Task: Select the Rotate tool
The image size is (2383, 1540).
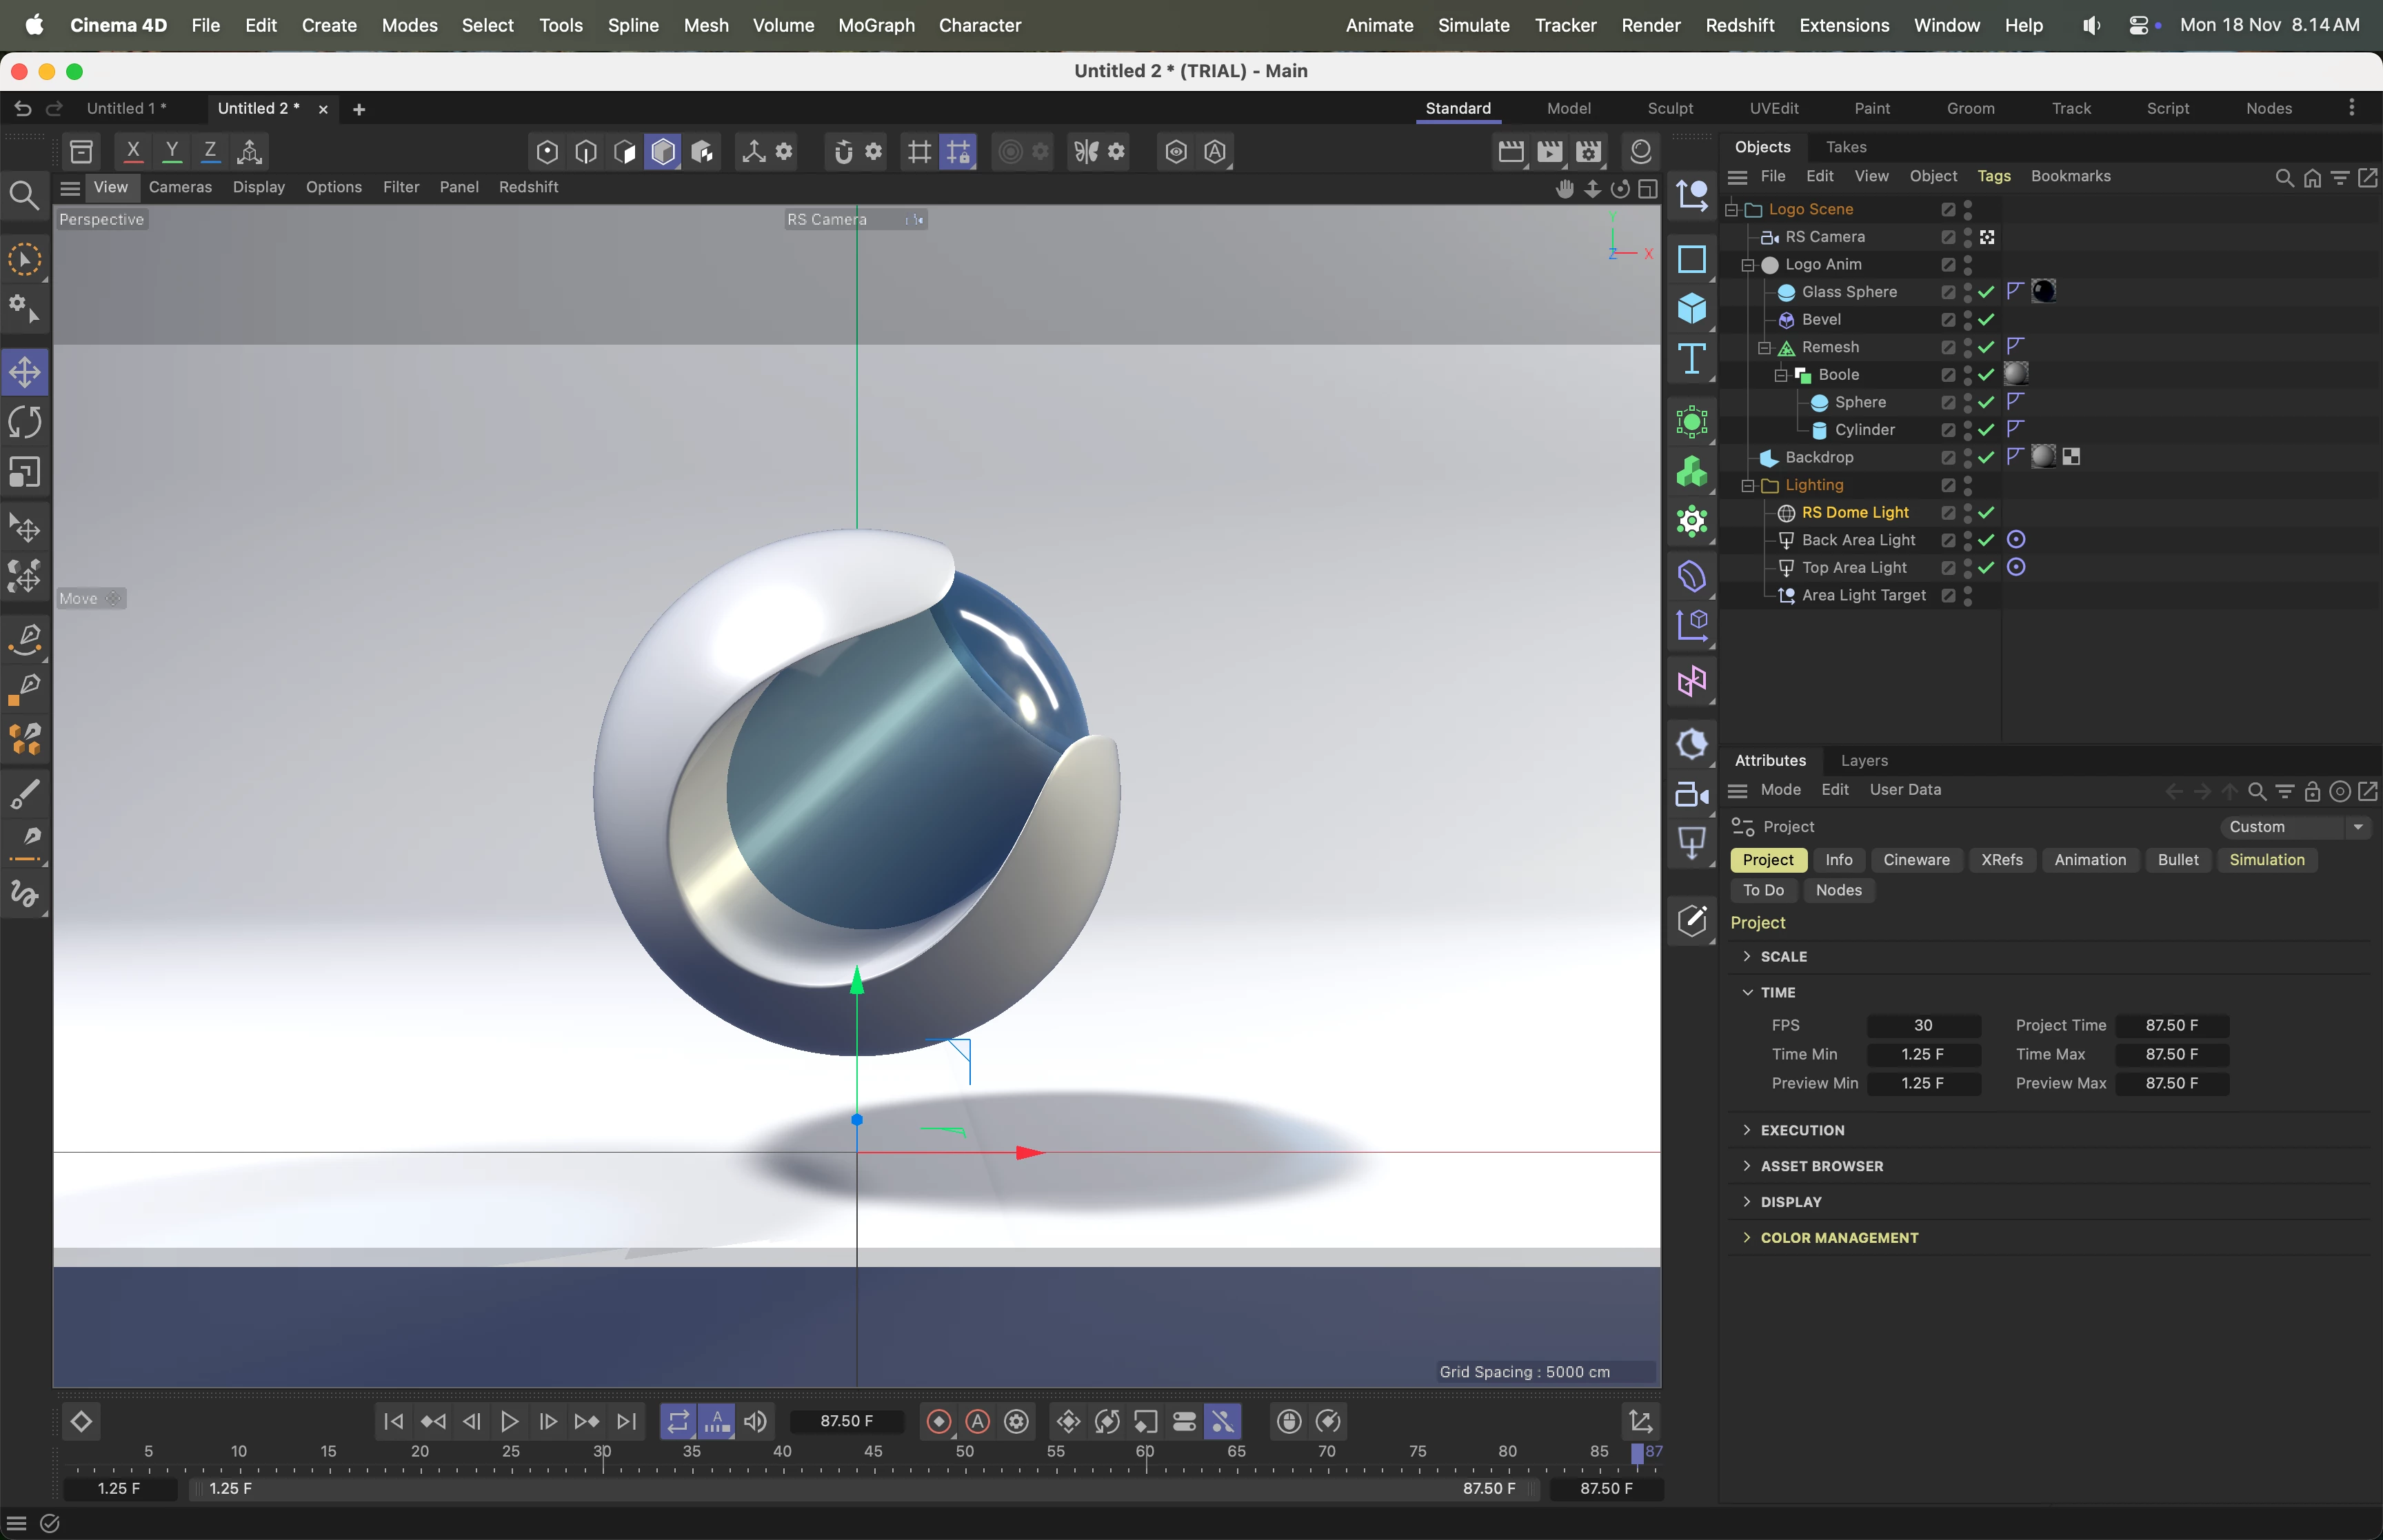Action: [25, 422]
